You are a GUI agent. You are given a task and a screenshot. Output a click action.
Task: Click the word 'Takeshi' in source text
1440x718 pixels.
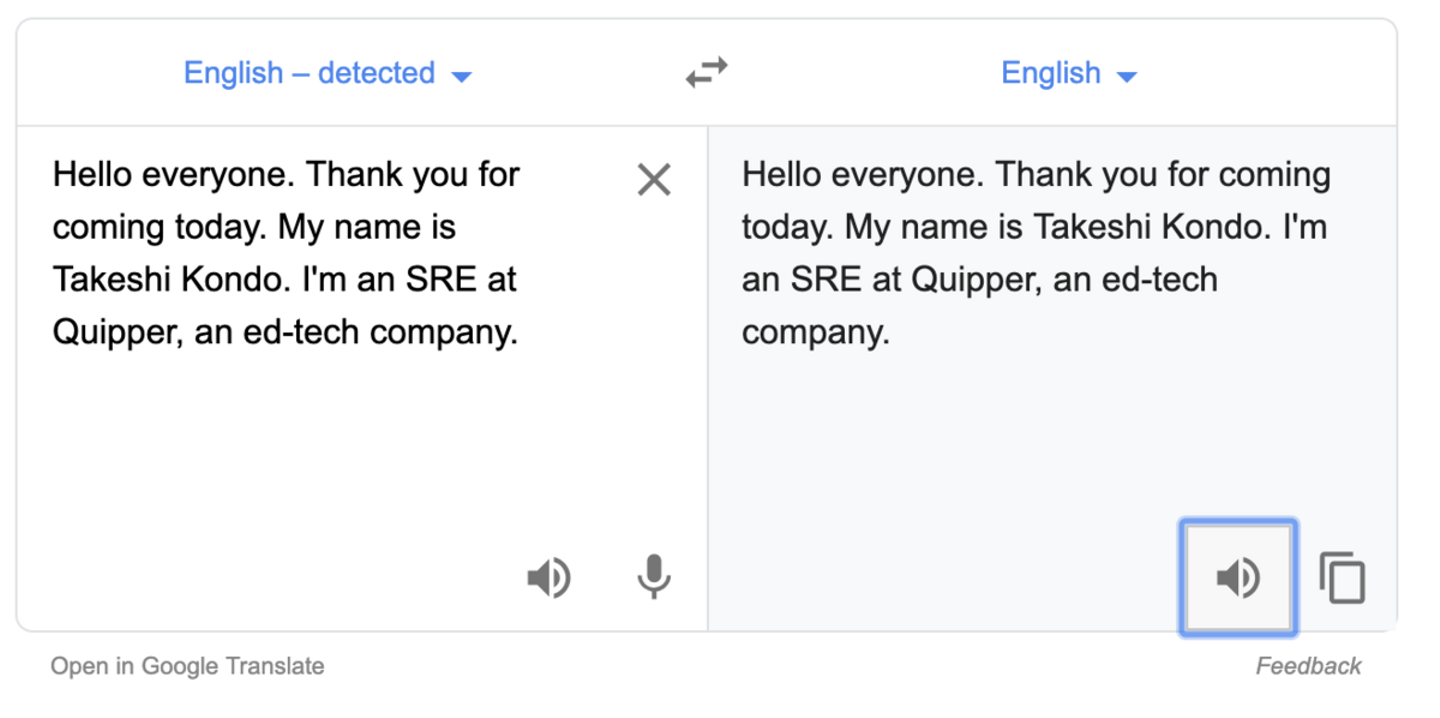click(112, 279)
